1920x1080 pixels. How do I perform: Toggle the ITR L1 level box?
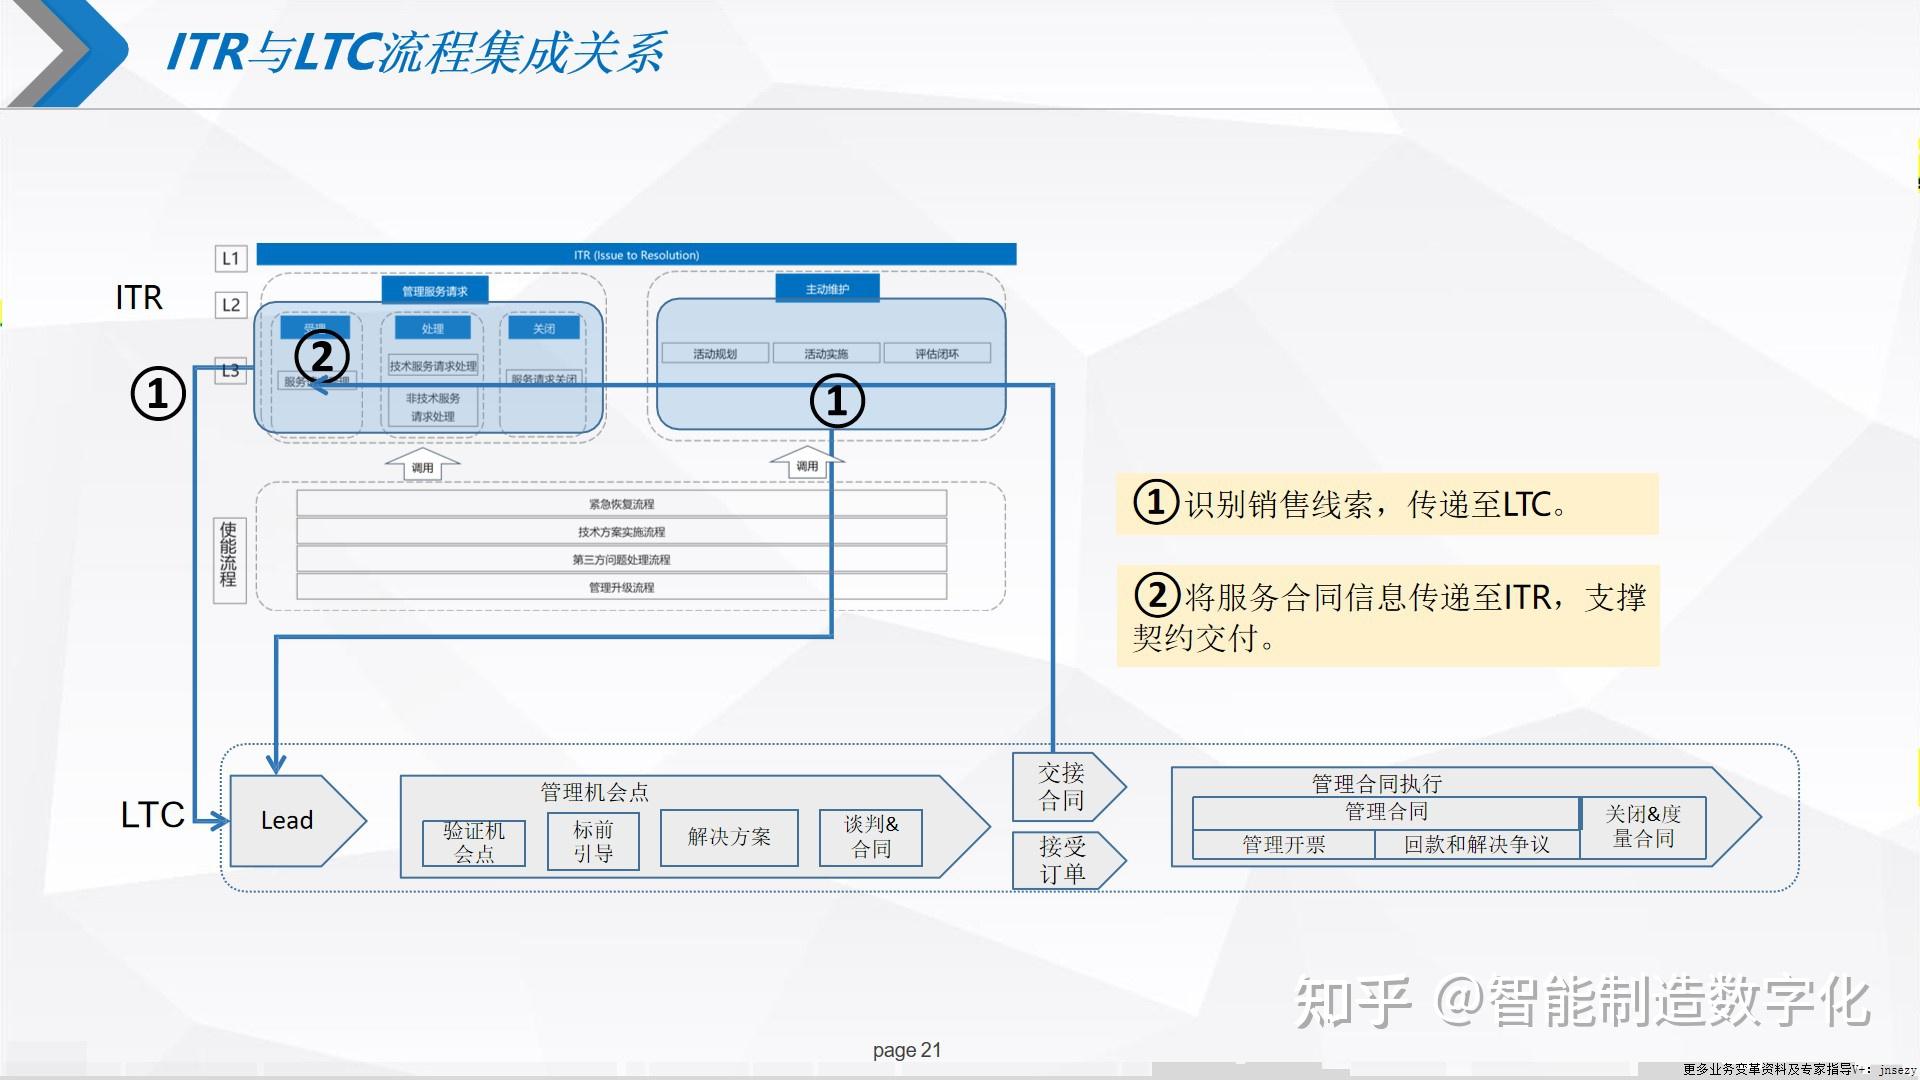tap(229, 258)
